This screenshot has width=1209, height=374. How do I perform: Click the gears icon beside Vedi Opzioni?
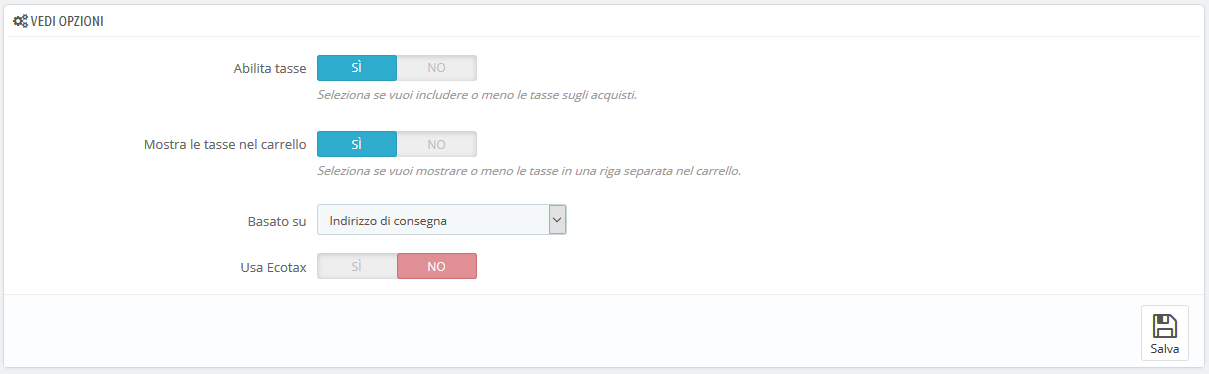[x=20, y=20]
